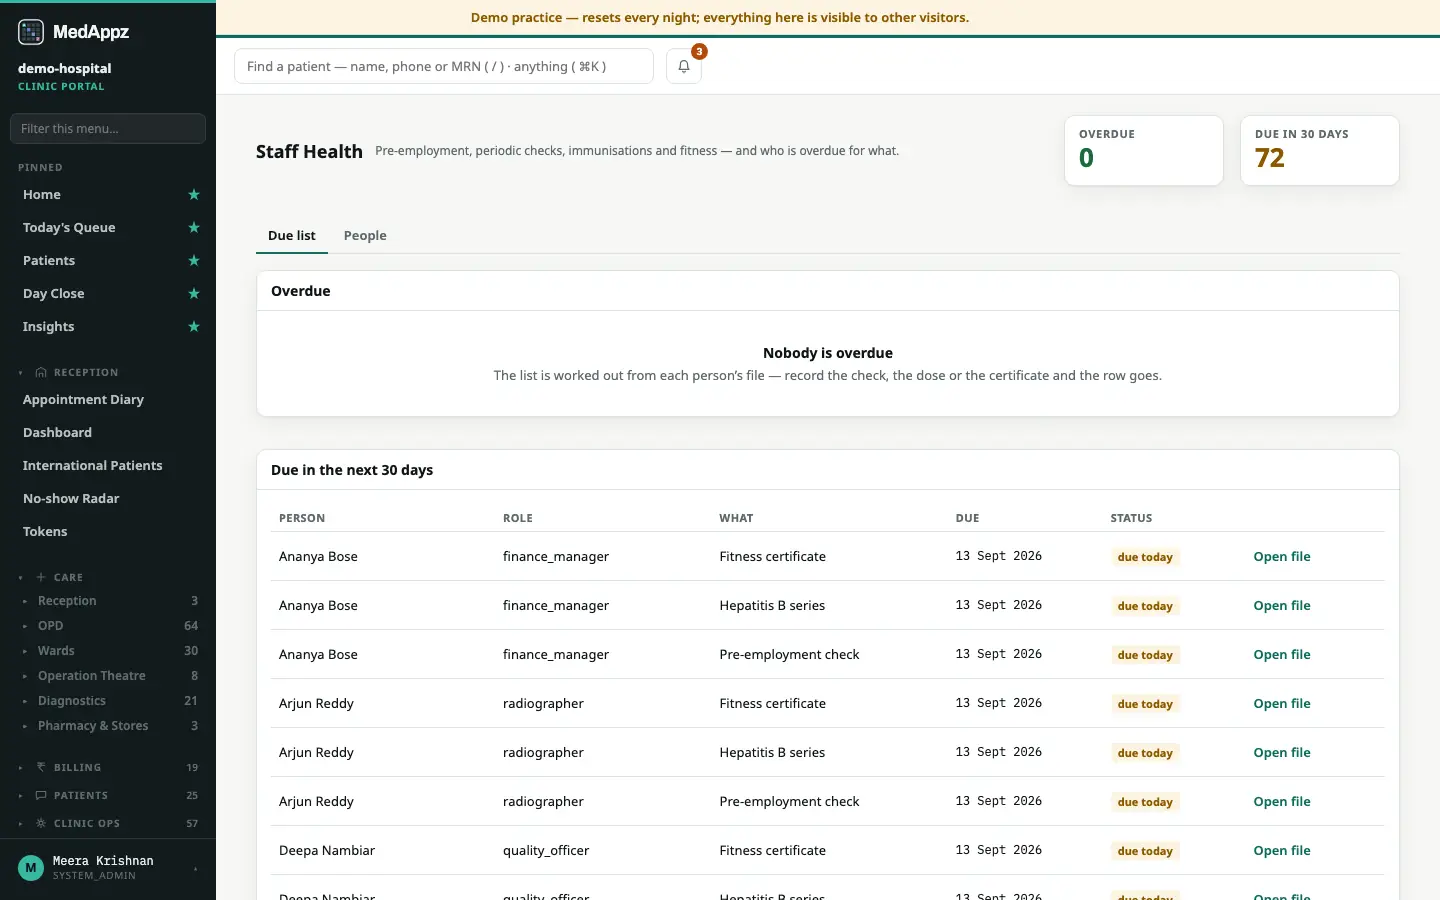Focus the Find a patient search box
This screenshot has height=900, width=1440.
click(x=444, y=66)
